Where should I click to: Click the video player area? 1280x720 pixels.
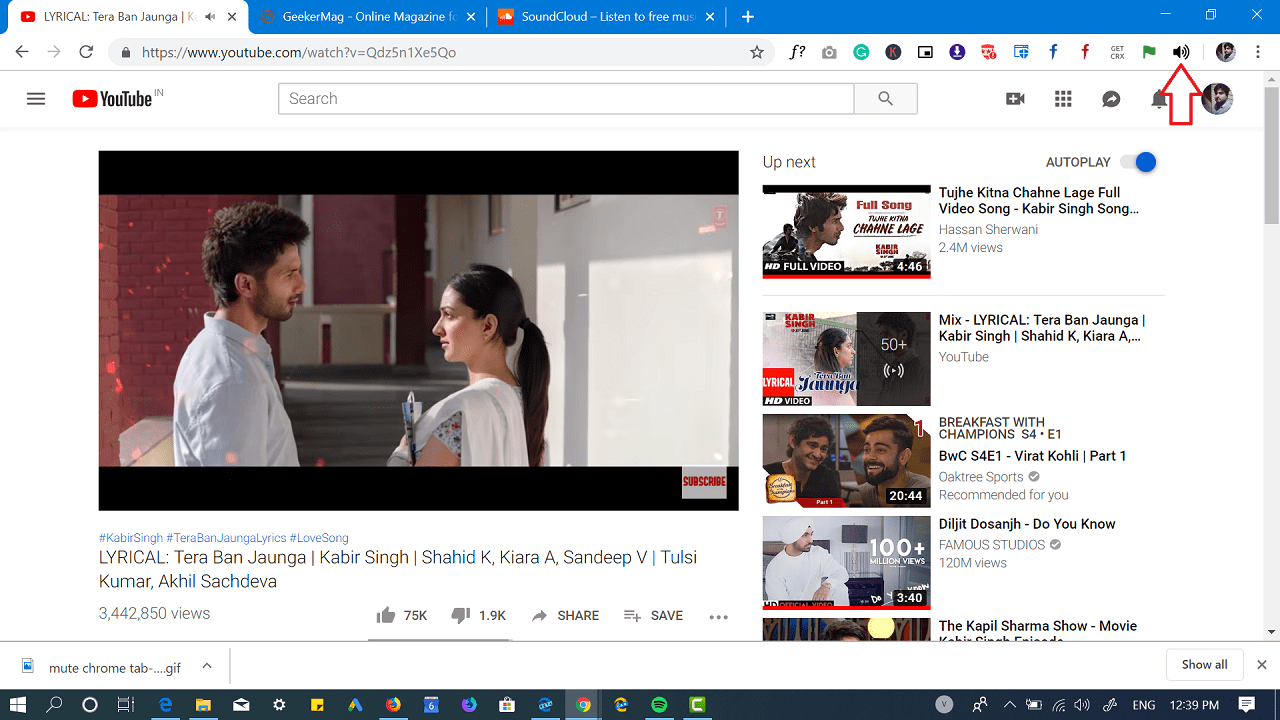(418, 330)
